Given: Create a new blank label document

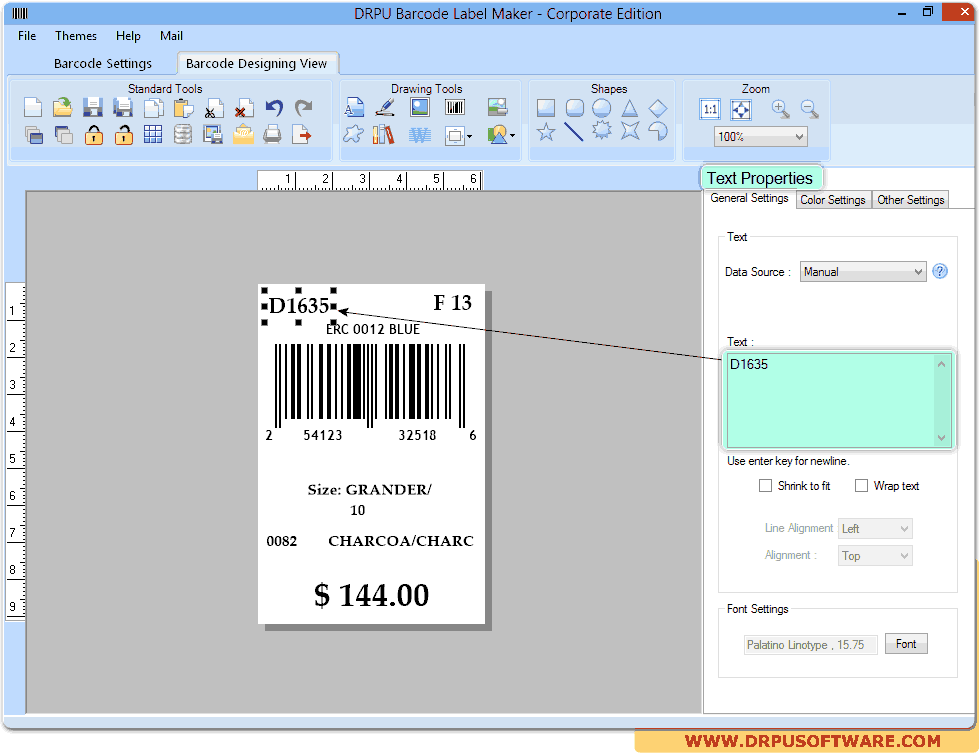Looking at the screenshot, I should [32, 108].
